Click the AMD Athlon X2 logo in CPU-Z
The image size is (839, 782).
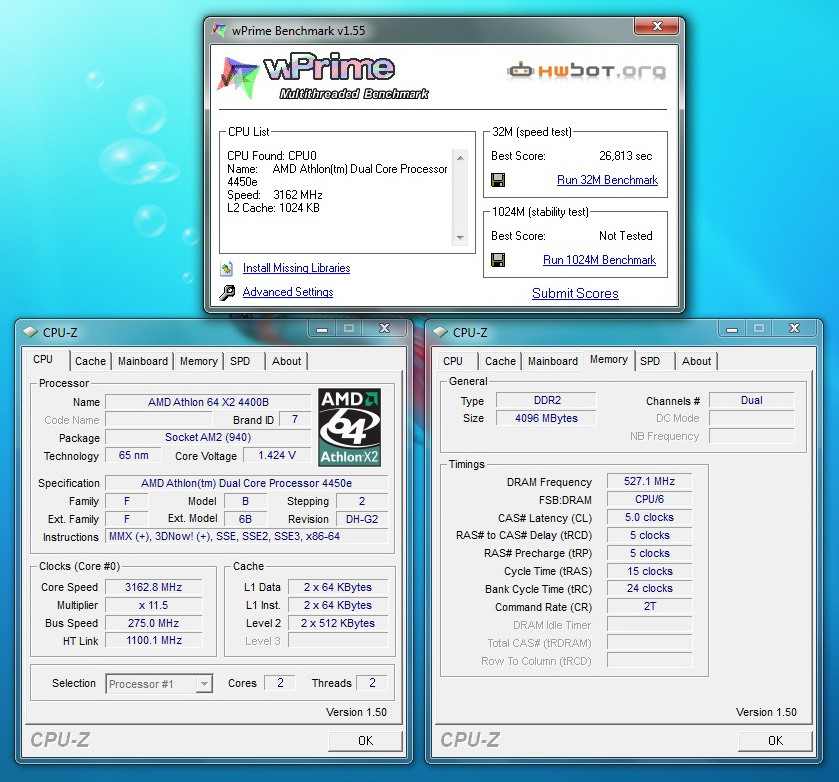pyautogui.click(x=349, y=427)
